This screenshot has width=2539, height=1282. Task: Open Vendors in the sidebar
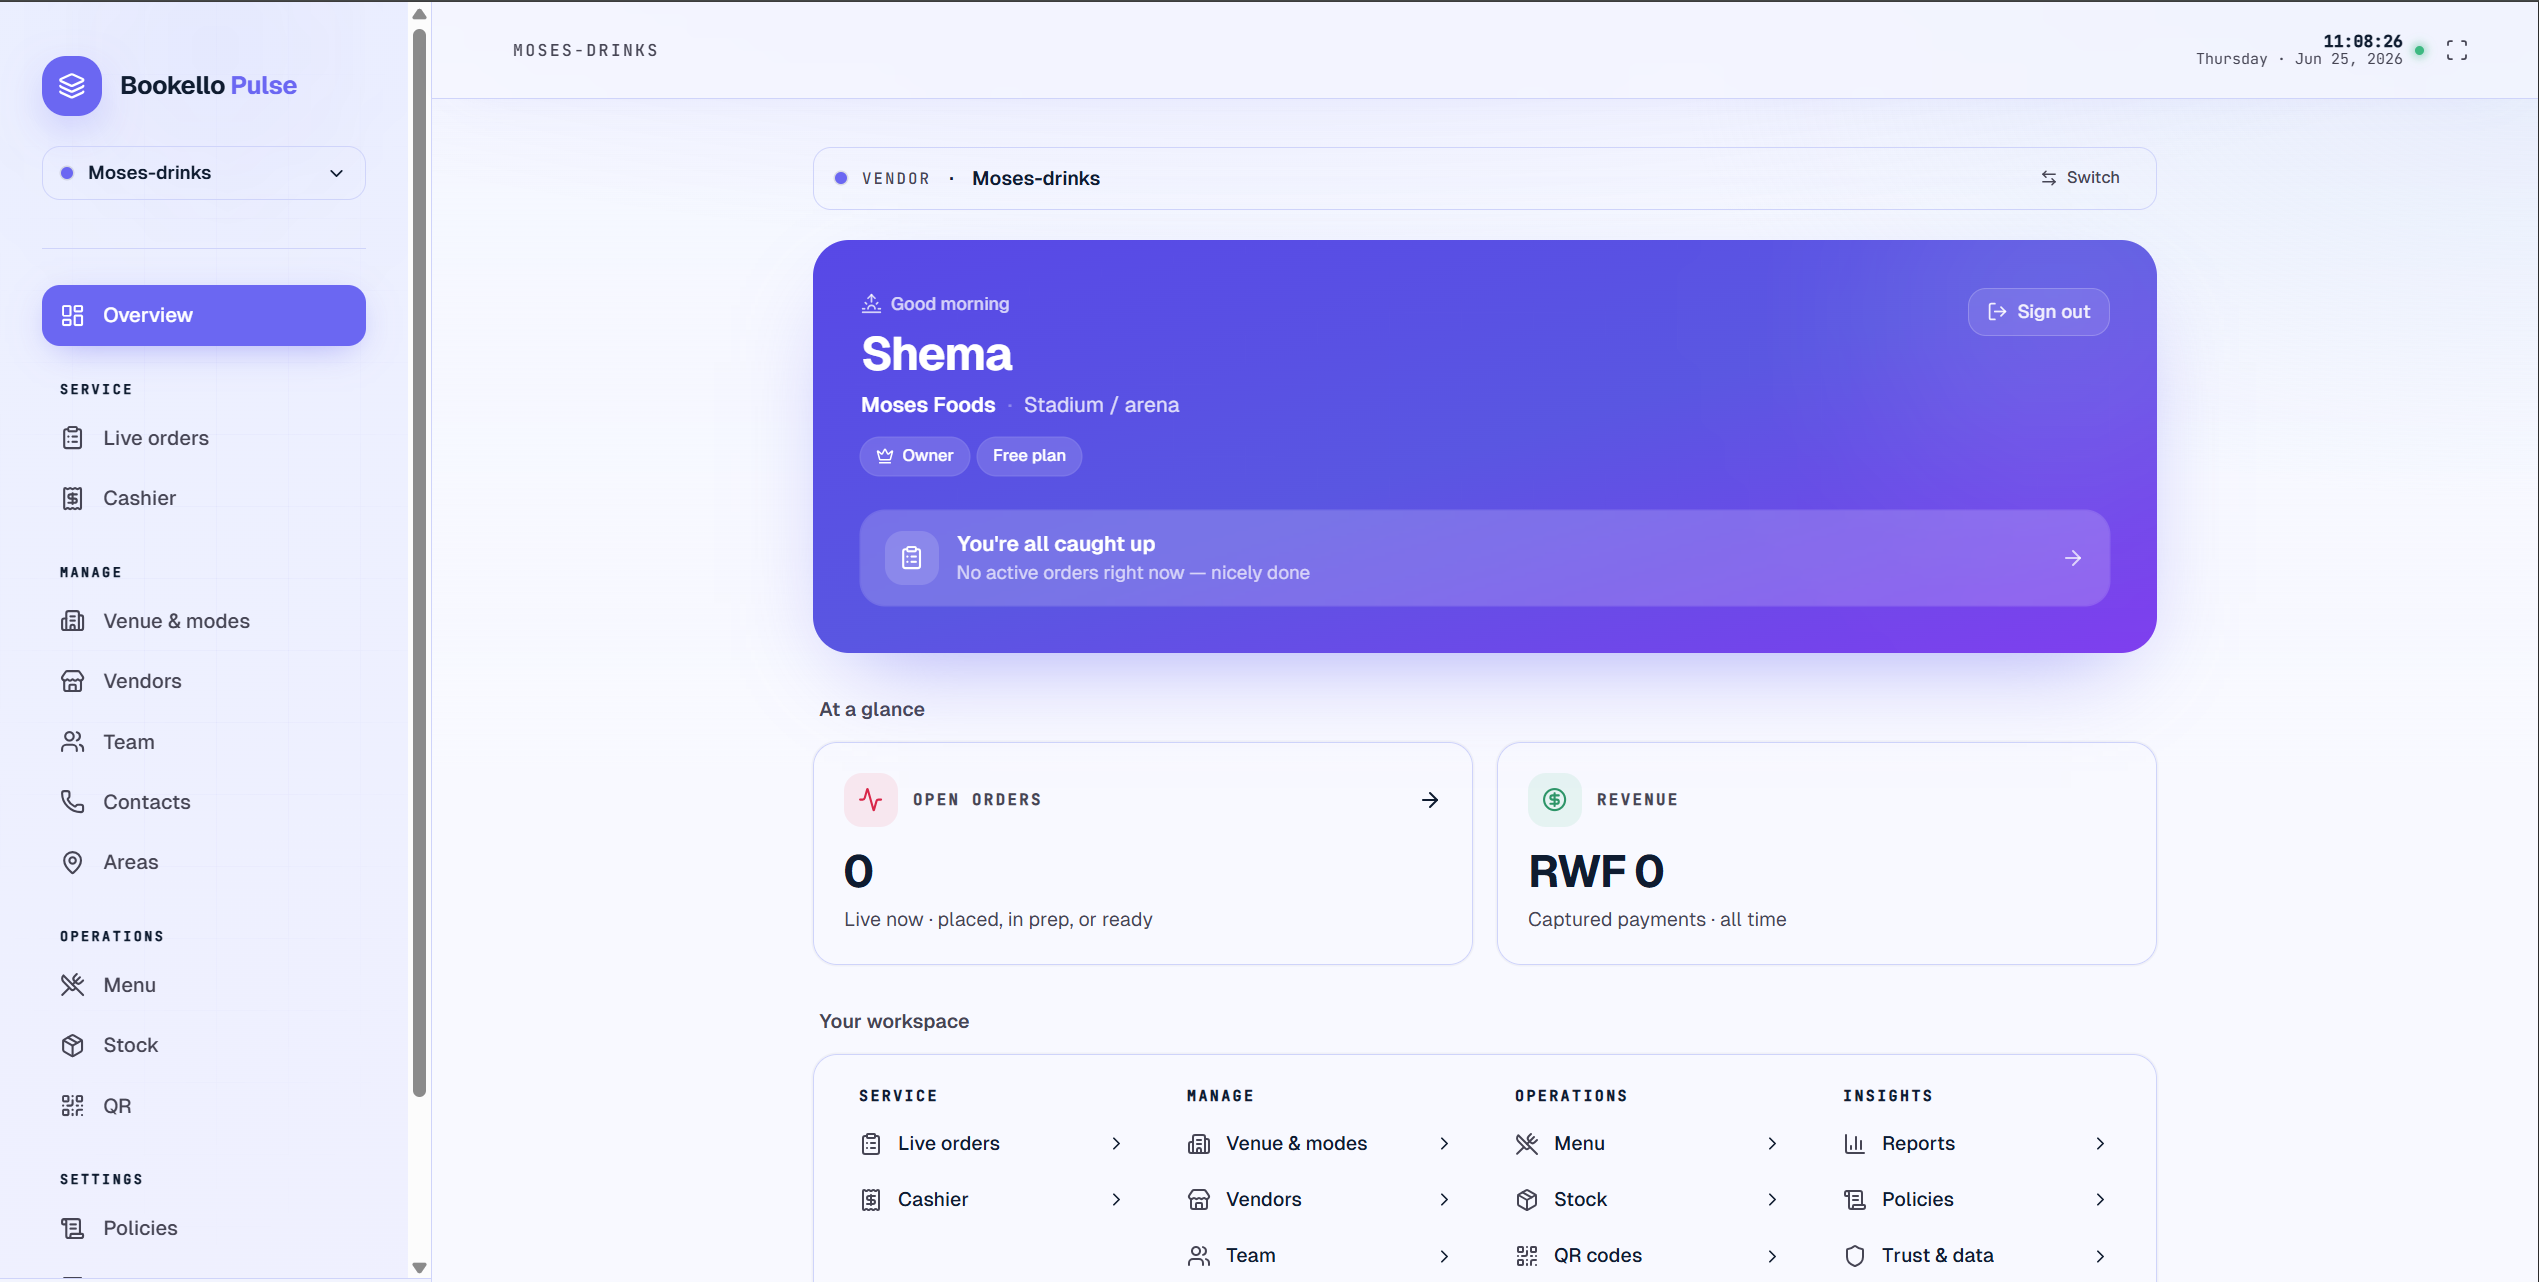(204, 681)
